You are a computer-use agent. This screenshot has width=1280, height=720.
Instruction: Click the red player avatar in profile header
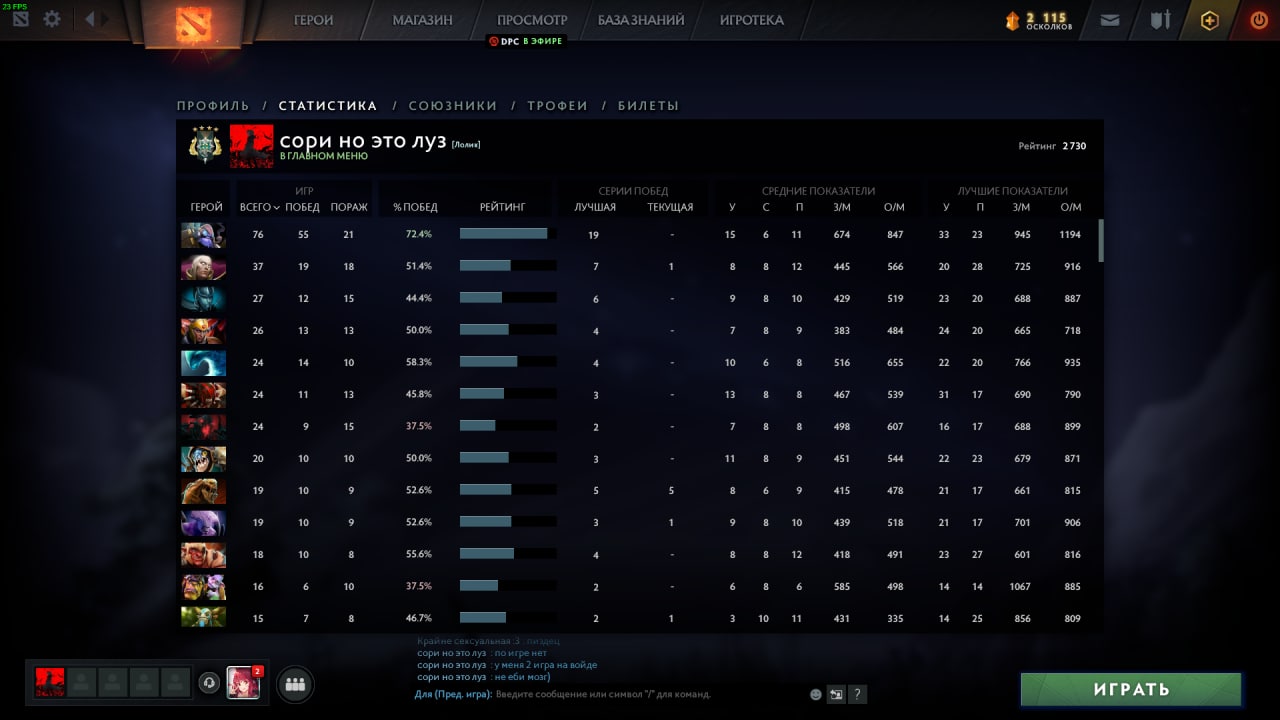coord(251,146)
